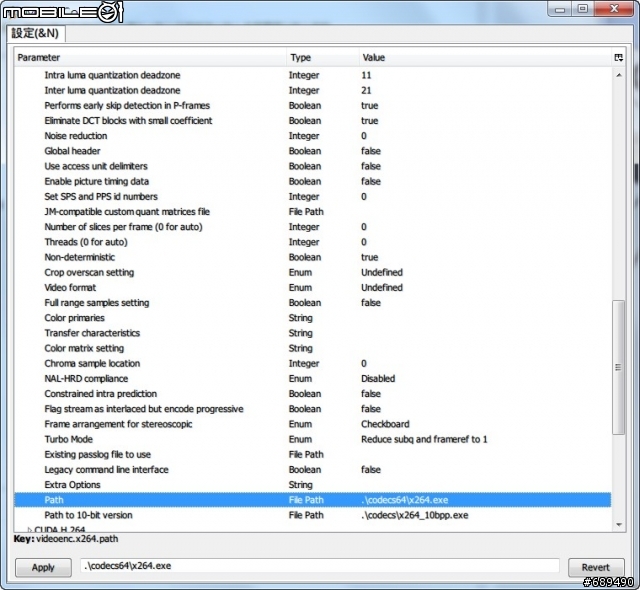Select the Non-deterministic parameter
Screen dimensions: 640x590
coord(313,257)
